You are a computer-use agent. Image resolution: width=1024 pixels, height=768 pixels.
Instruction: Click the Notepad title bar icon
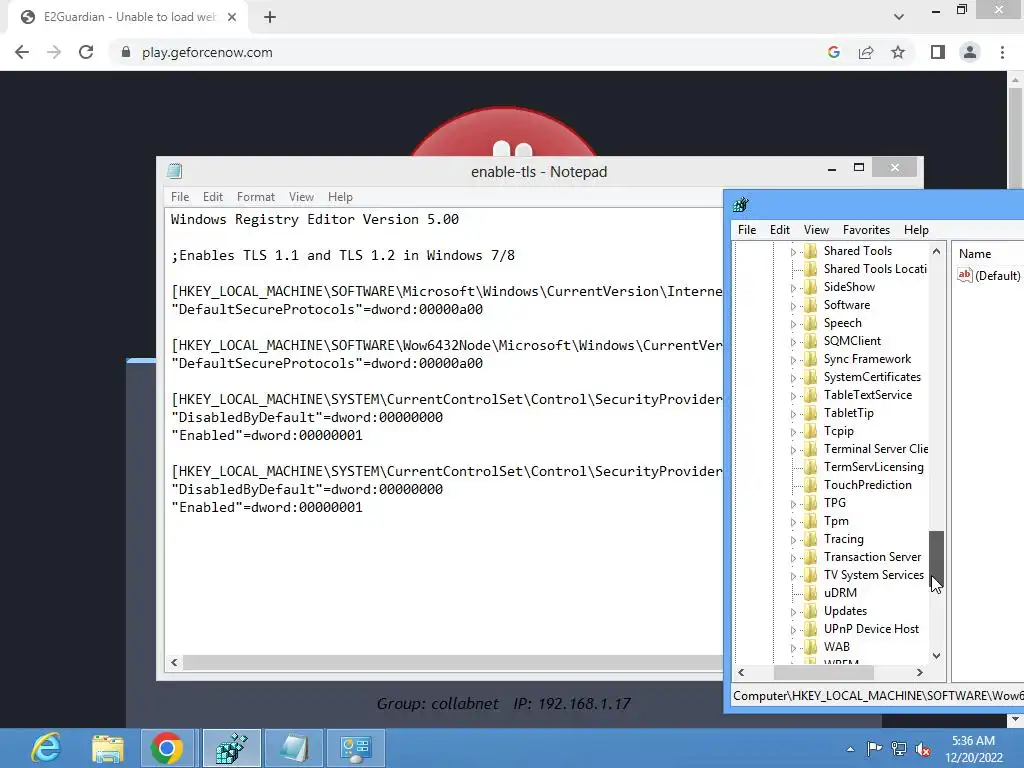[174, 171]
